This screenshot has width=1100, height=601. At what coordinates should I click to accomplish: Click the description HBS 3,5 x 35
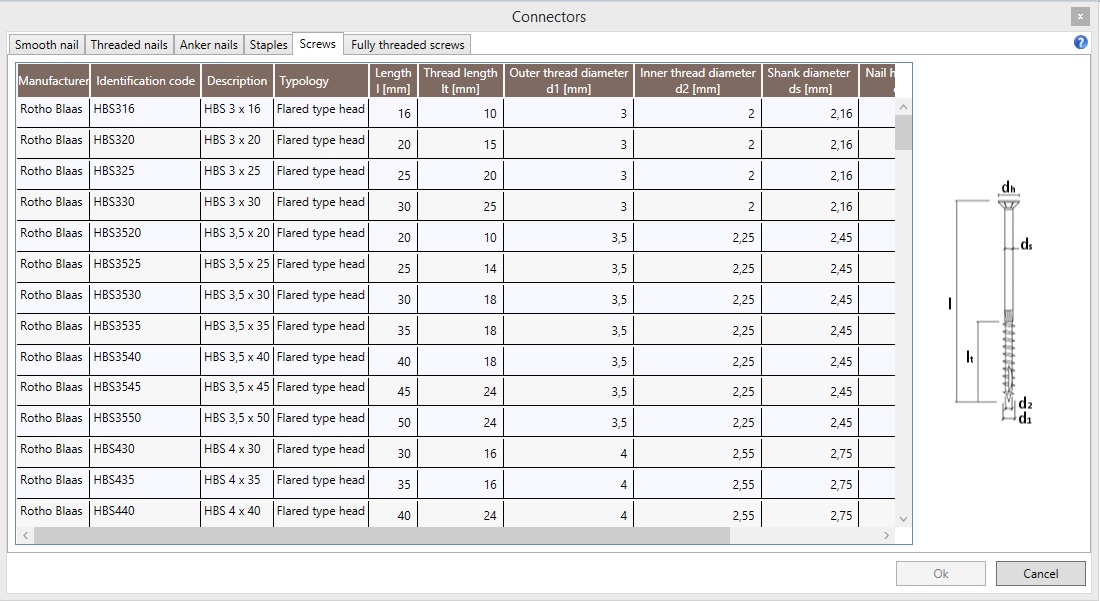(237, 328)
